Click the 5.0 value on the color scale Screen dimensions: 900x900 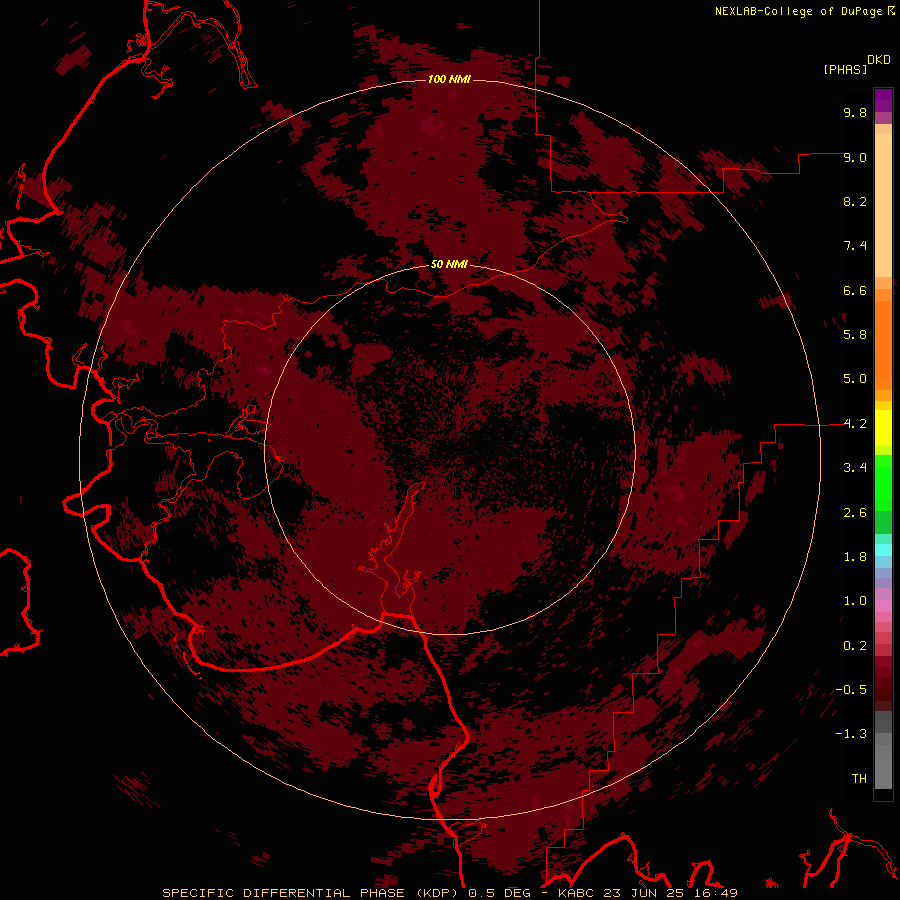855,379
